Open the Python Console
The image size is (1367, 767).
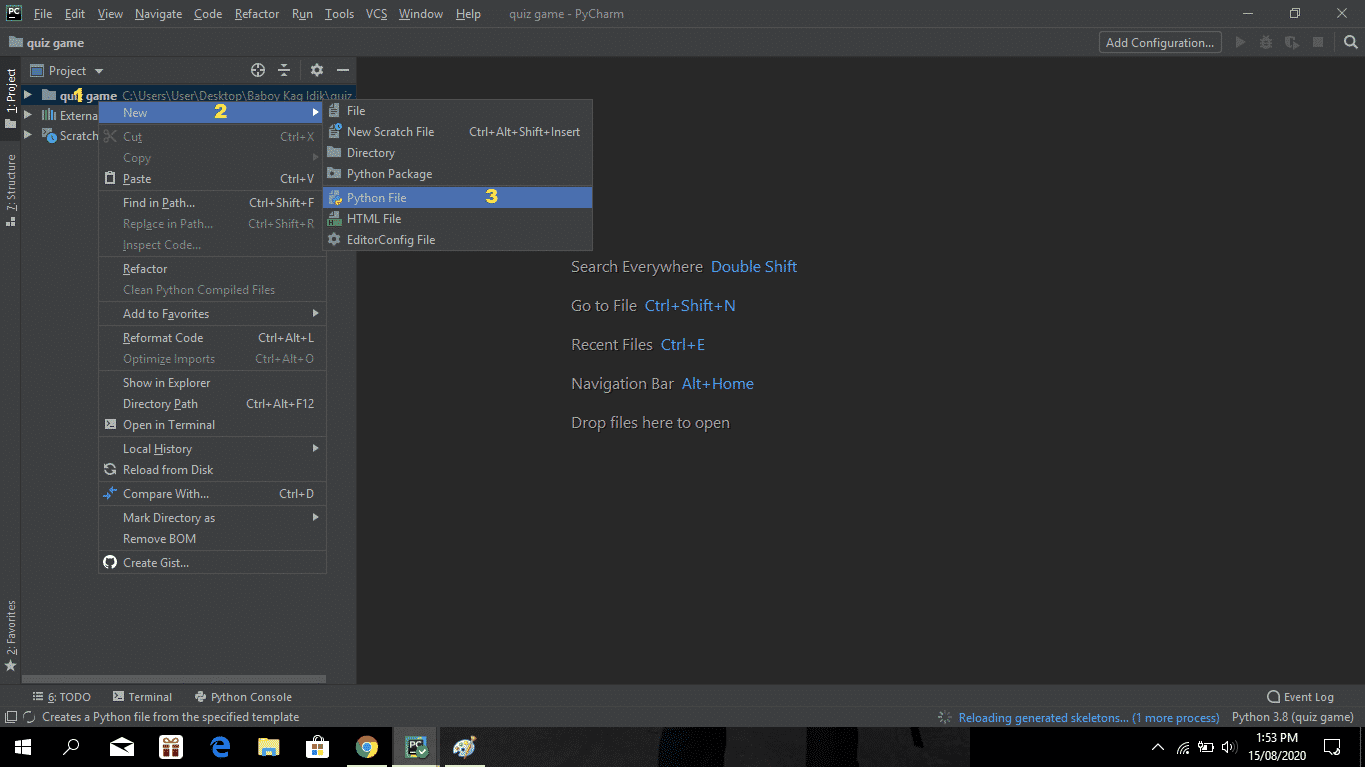click(x=243, y=696)
